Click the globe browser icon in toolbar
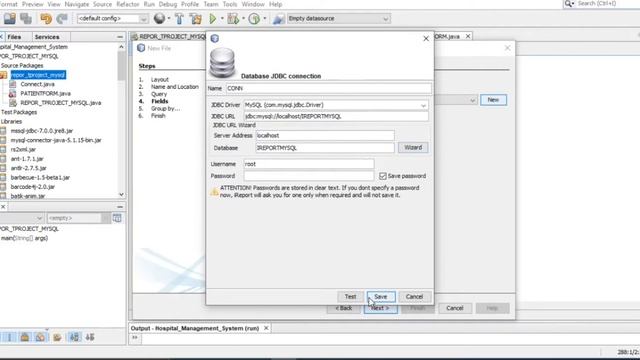640x360 pixels. coord(159,18)
